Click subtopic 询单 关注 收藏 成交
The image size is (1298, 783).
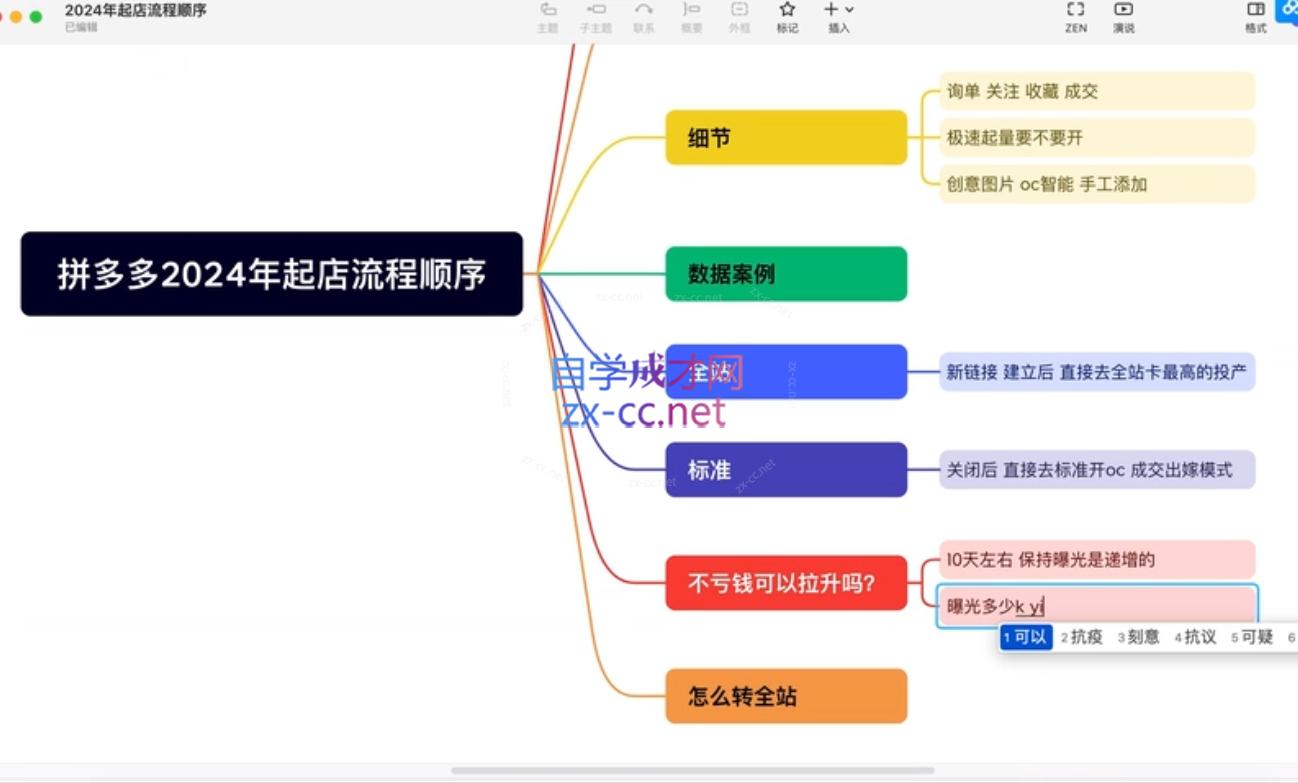click(1097, 91)
